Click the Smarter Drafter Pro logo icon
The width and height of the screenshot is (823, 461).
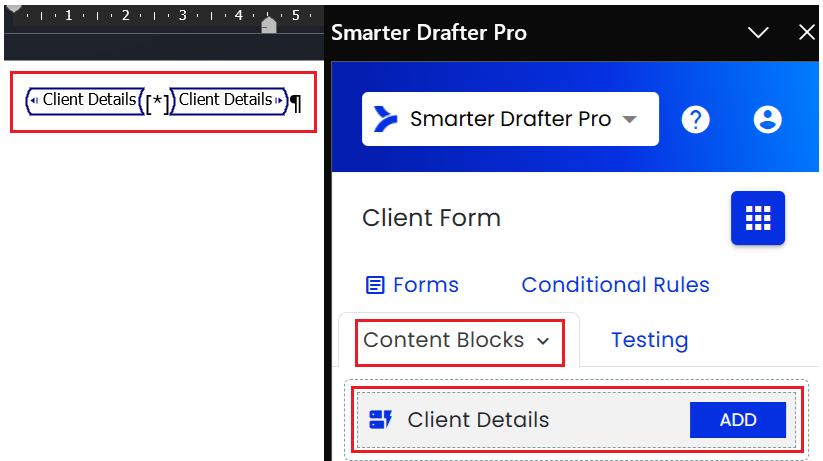click(385, 119)
